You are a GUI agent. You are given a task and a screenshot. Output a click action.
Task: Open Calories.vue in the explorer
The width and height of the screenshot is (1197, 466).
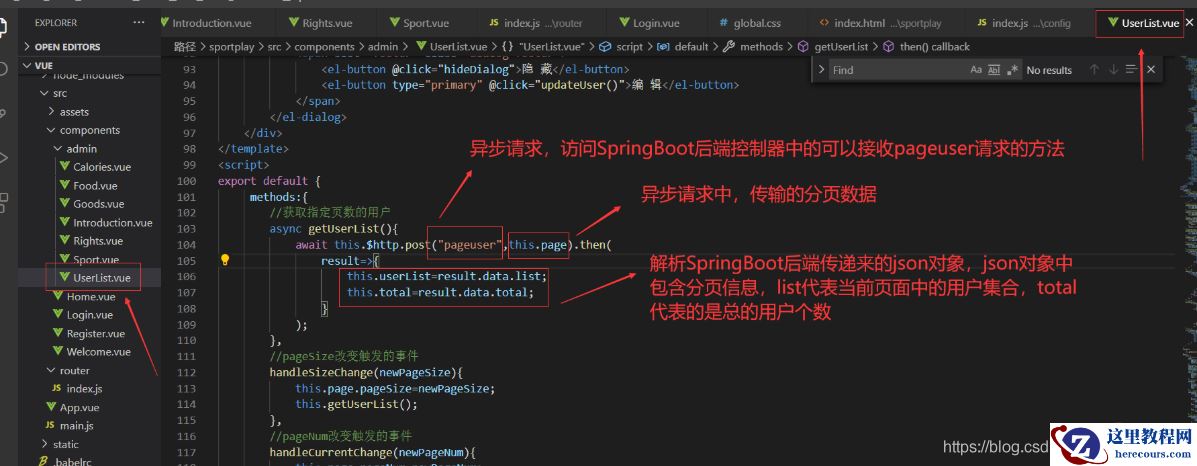pos(102,167)
